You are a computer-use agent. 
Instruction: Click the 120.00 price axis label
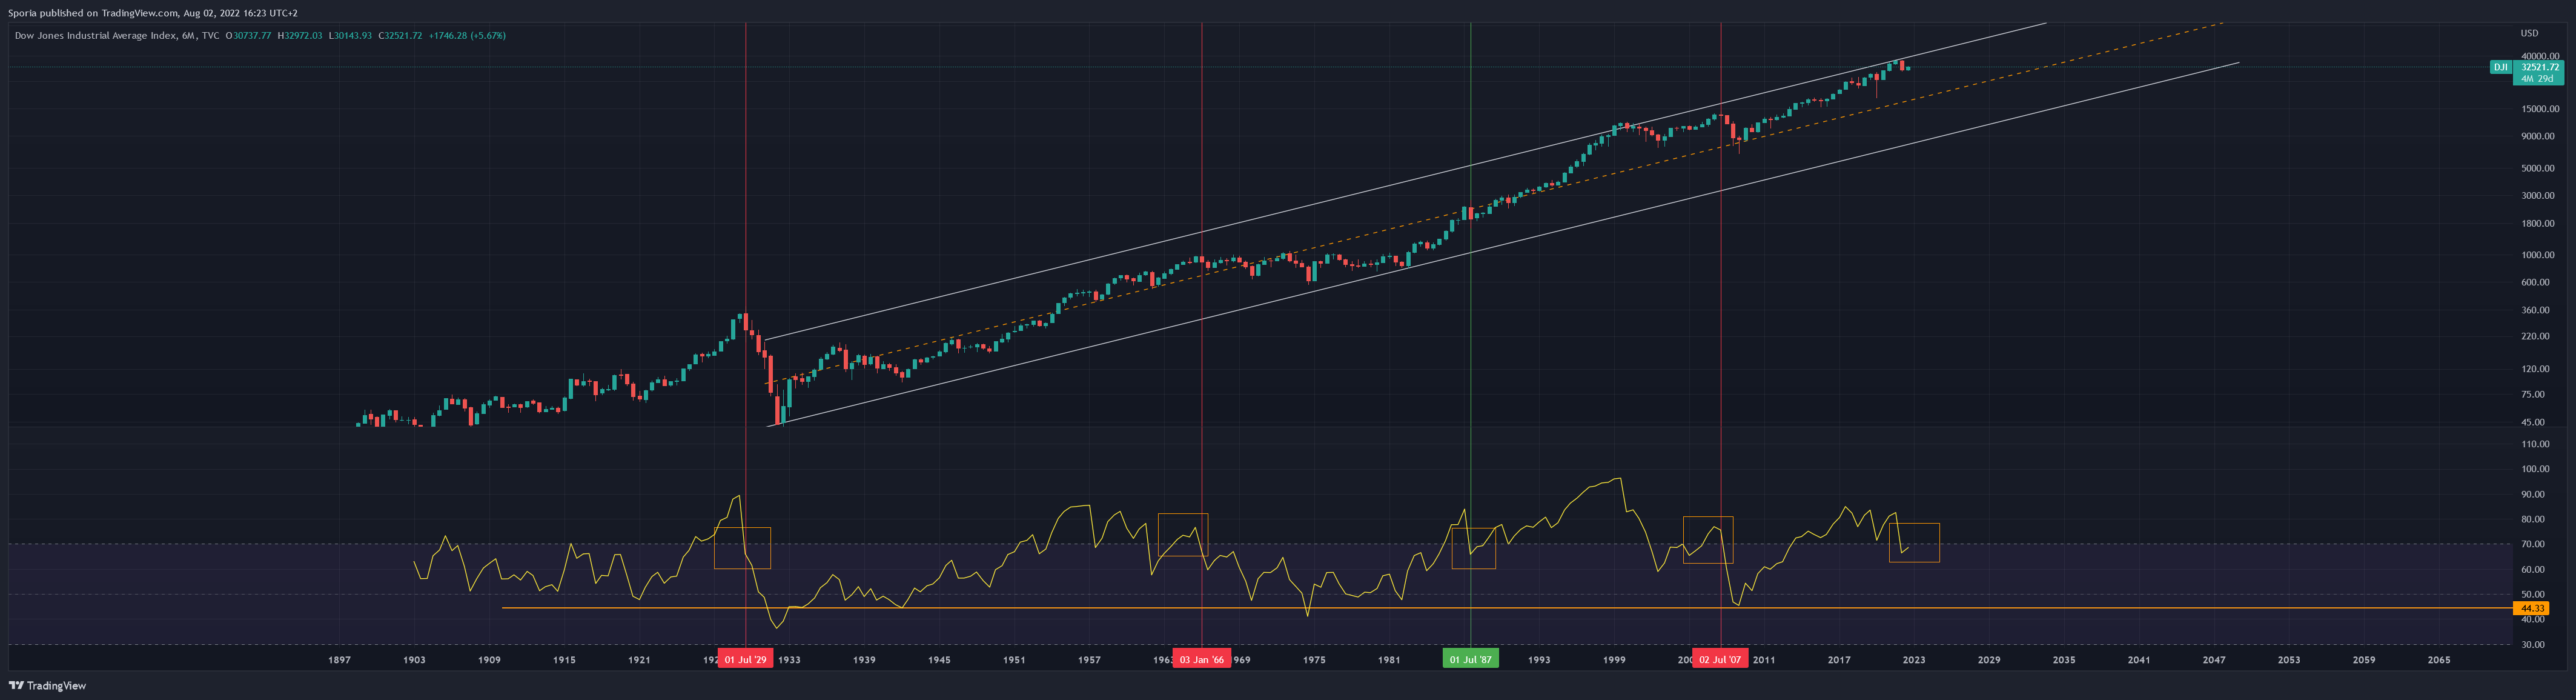[2536, 369]
